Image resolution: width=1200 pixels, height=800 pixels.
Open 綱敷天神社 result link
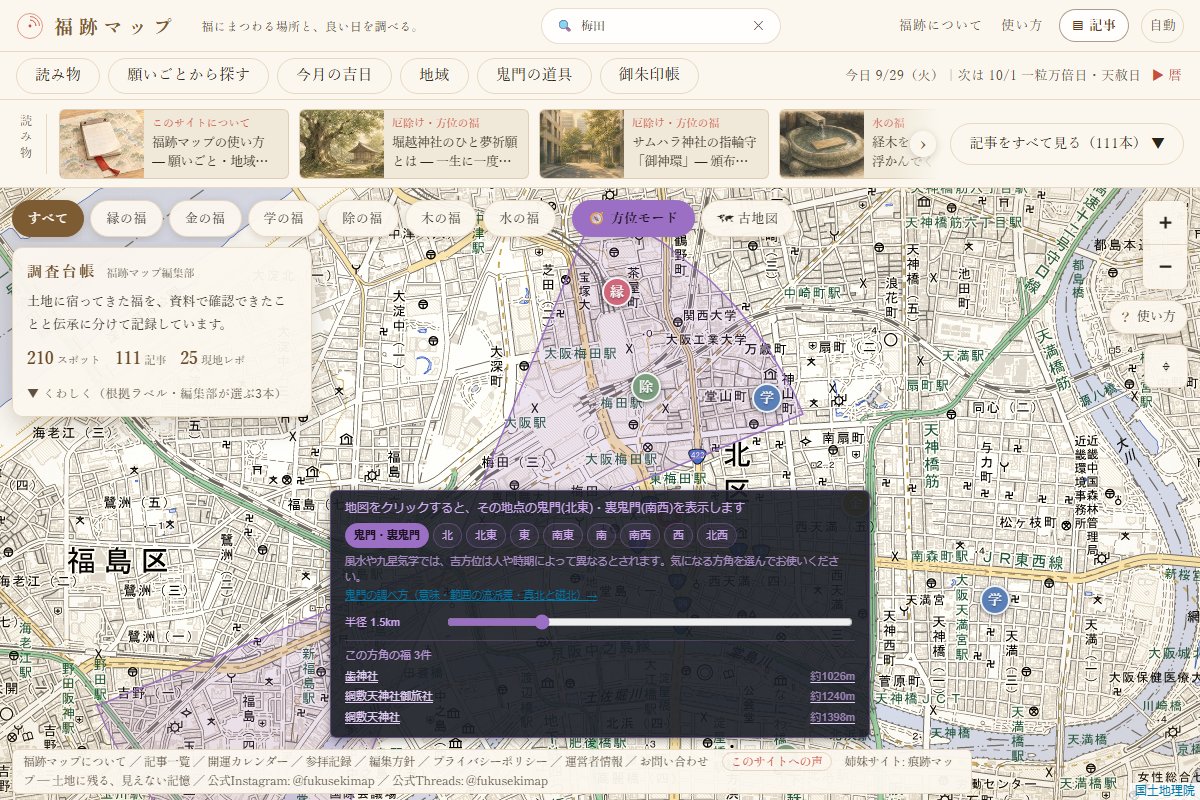click(x=372, y=717)
